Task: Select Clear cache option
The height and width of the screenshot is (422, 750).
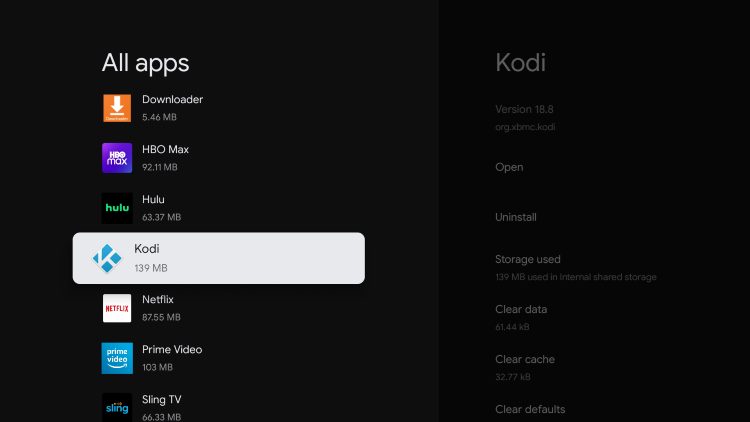Action: 525,367
